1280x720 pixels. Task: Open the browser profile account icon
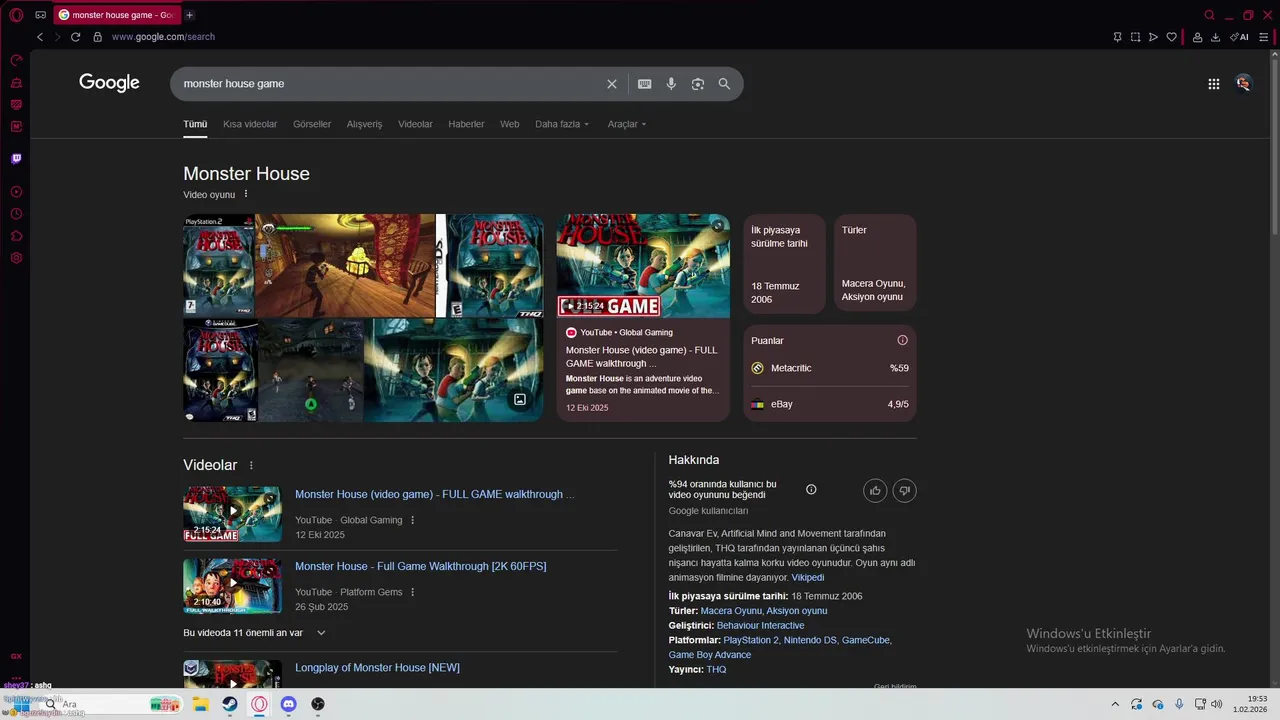1197,37
